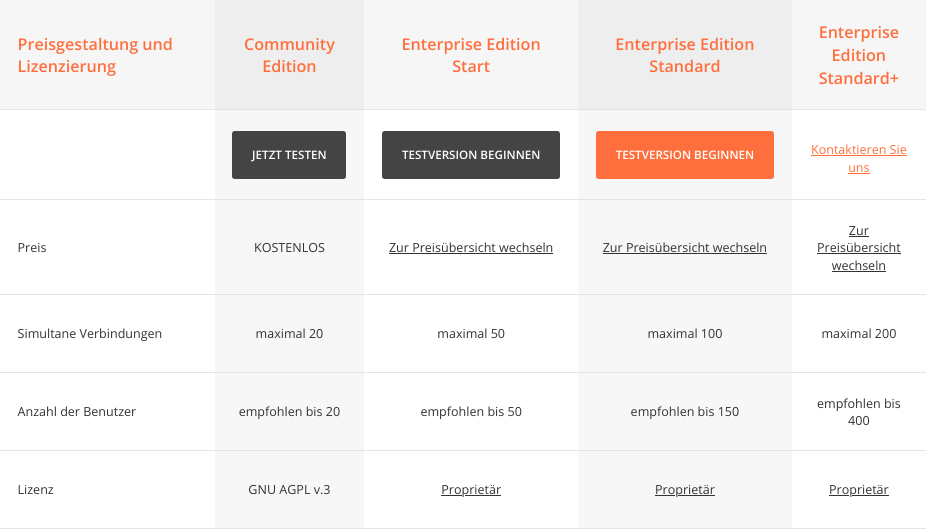Image resolution: width=927 pixels, height=529 pixels.
Task: Open Zur Preisübersicht wechseln for Enterprise Standard
Action: tap(684, 247)
